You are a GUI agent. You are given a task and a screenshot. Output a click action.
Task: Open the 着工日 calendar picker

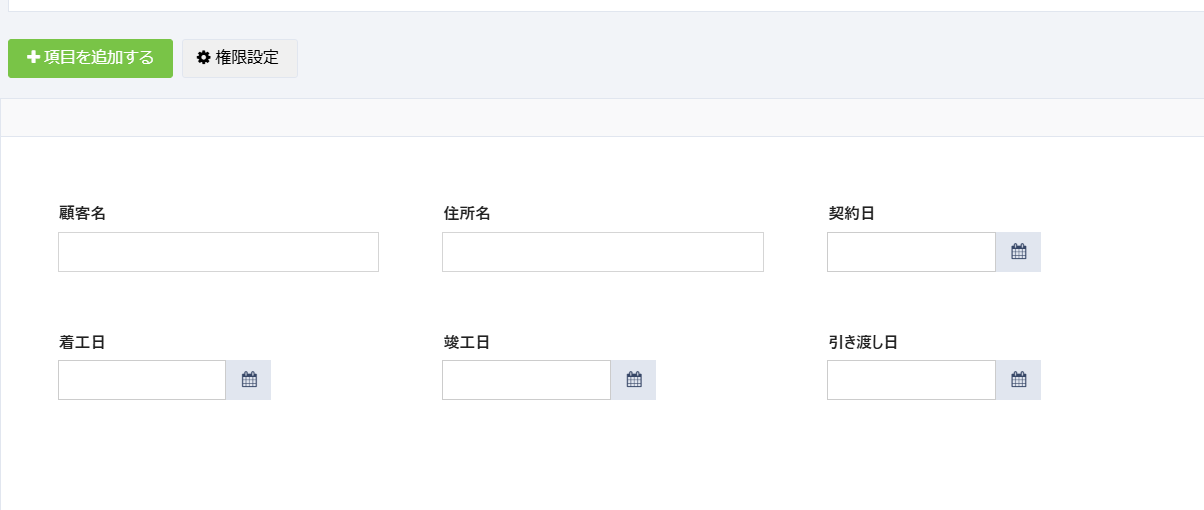pyautogui.click(x=249, y=380)
